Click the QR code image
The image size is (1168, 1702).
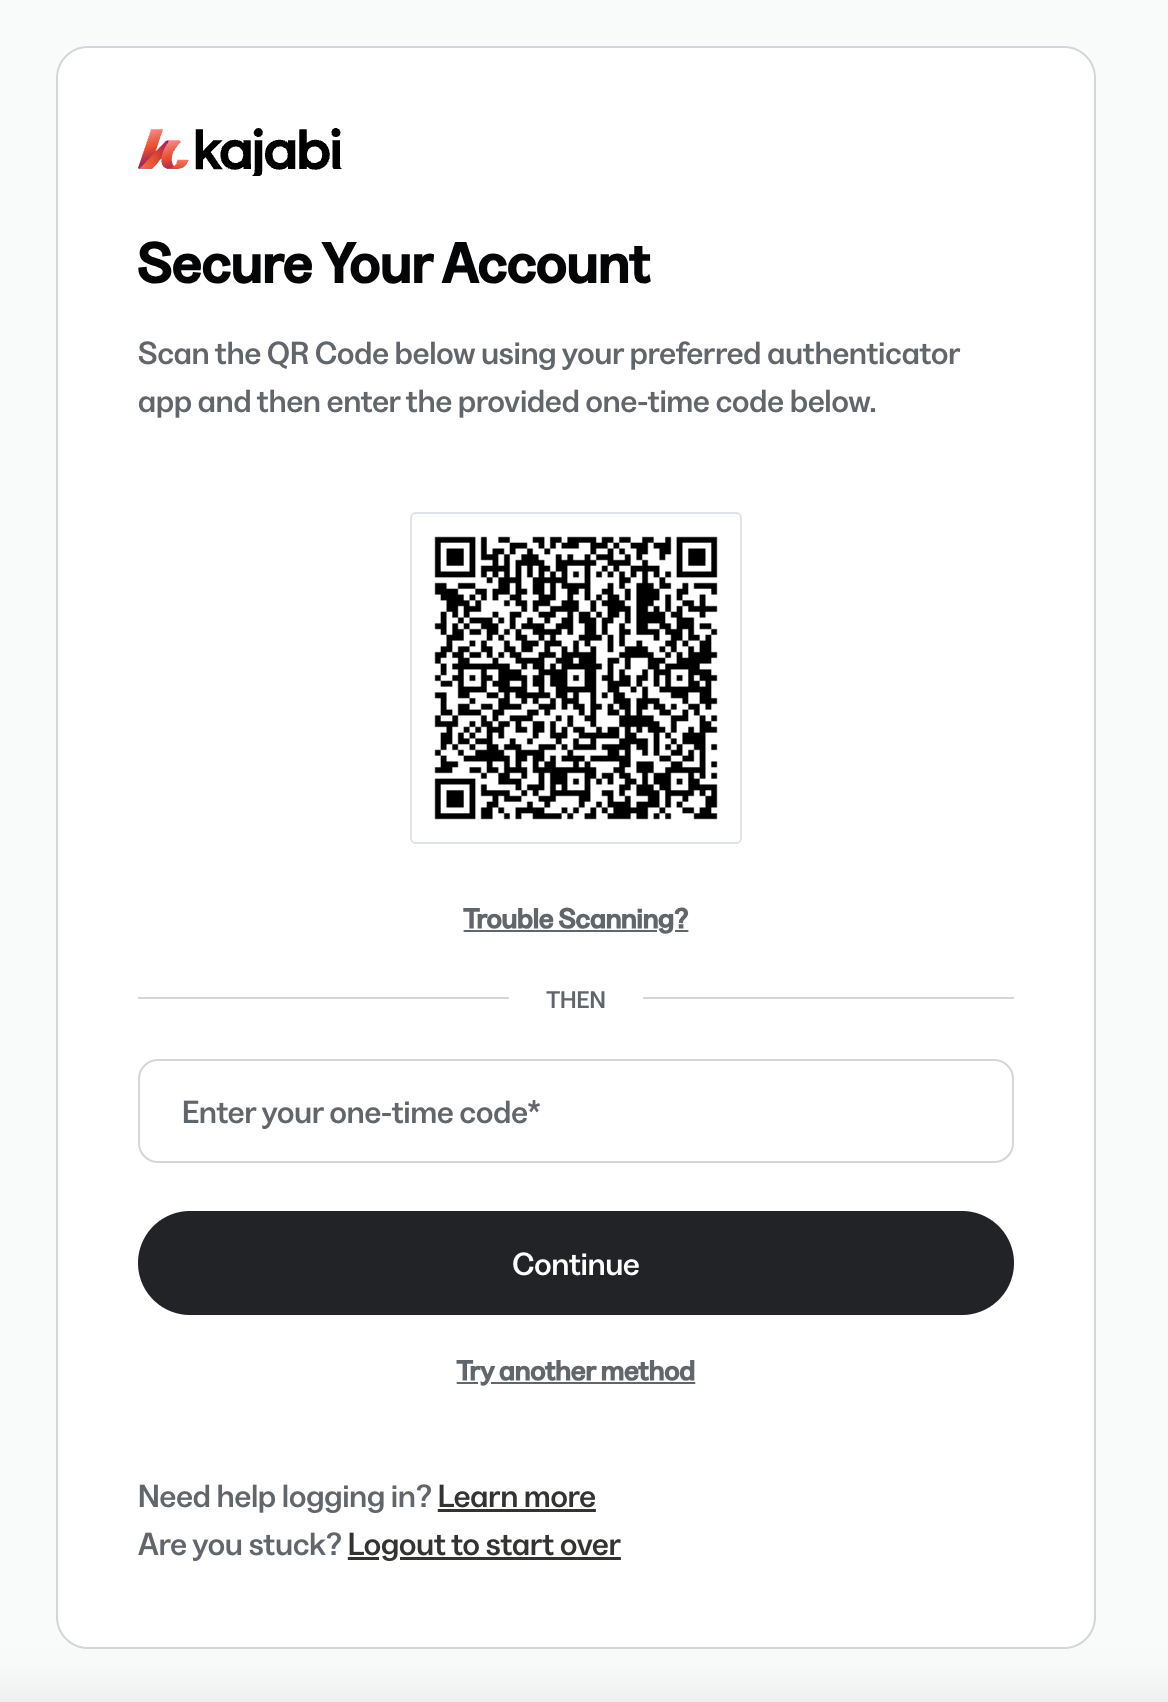(576, 678)
